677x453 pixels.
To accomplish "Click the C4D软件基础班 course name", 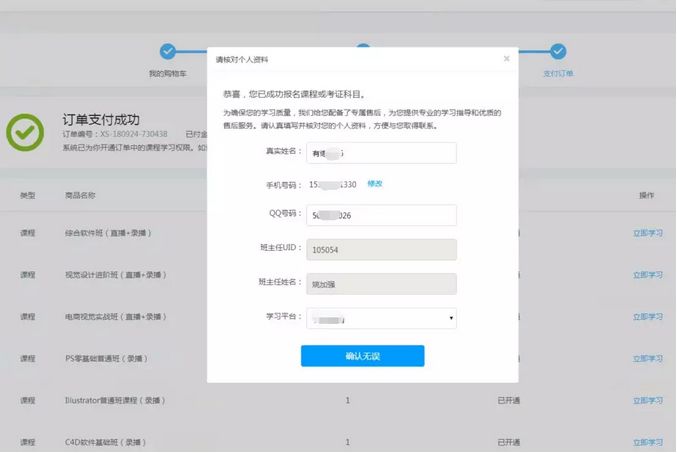I will click(x=101, y=441).
